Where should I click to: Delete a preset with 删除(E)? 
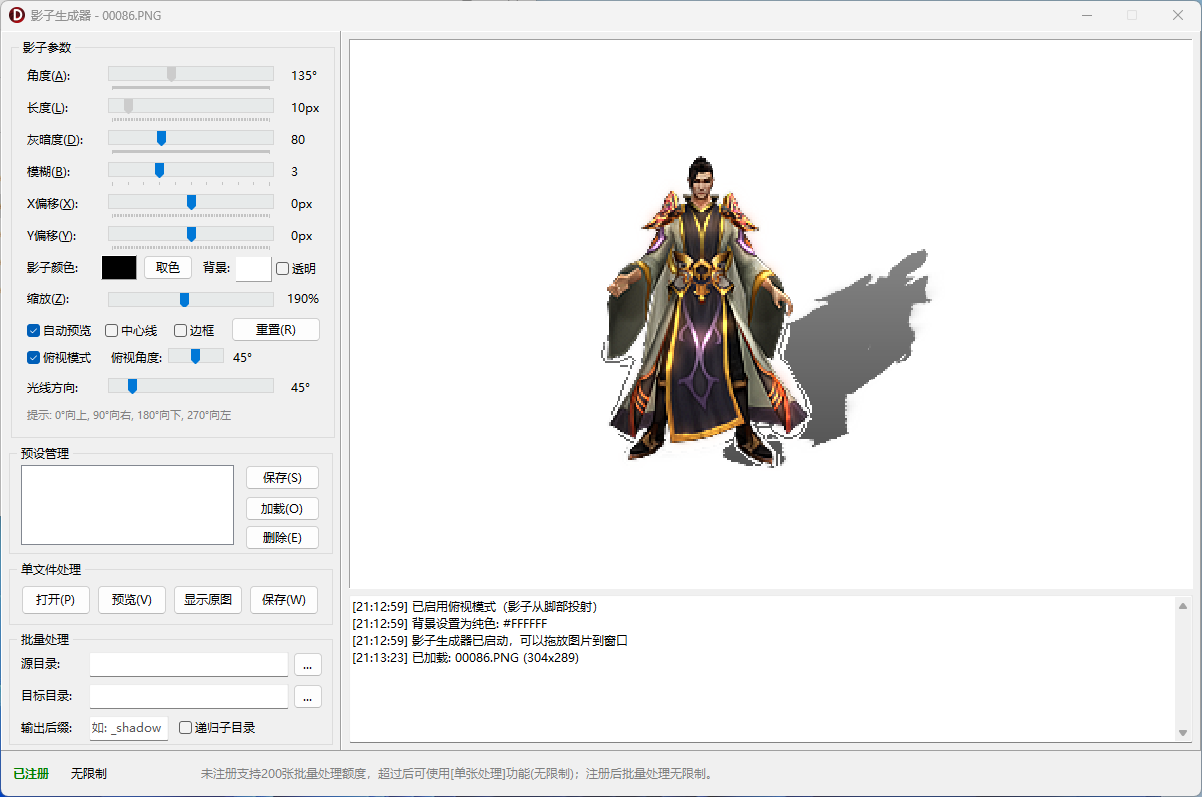click(281, 537)
